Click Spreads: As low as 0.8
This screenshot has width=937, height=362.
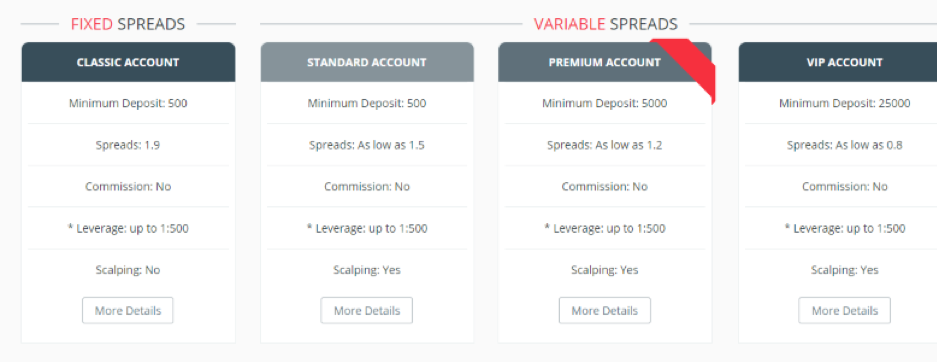point(844,145)
